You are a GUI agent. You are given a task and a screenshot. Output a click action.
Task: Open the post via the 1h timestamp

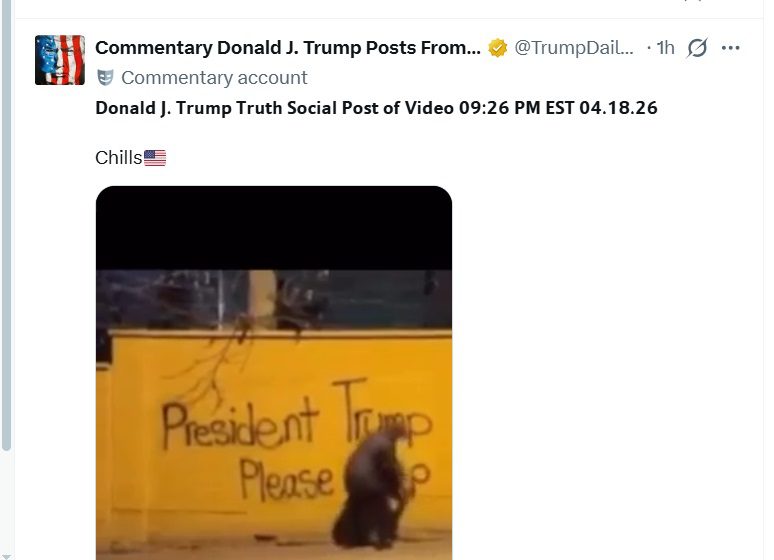tap(665, 48)
